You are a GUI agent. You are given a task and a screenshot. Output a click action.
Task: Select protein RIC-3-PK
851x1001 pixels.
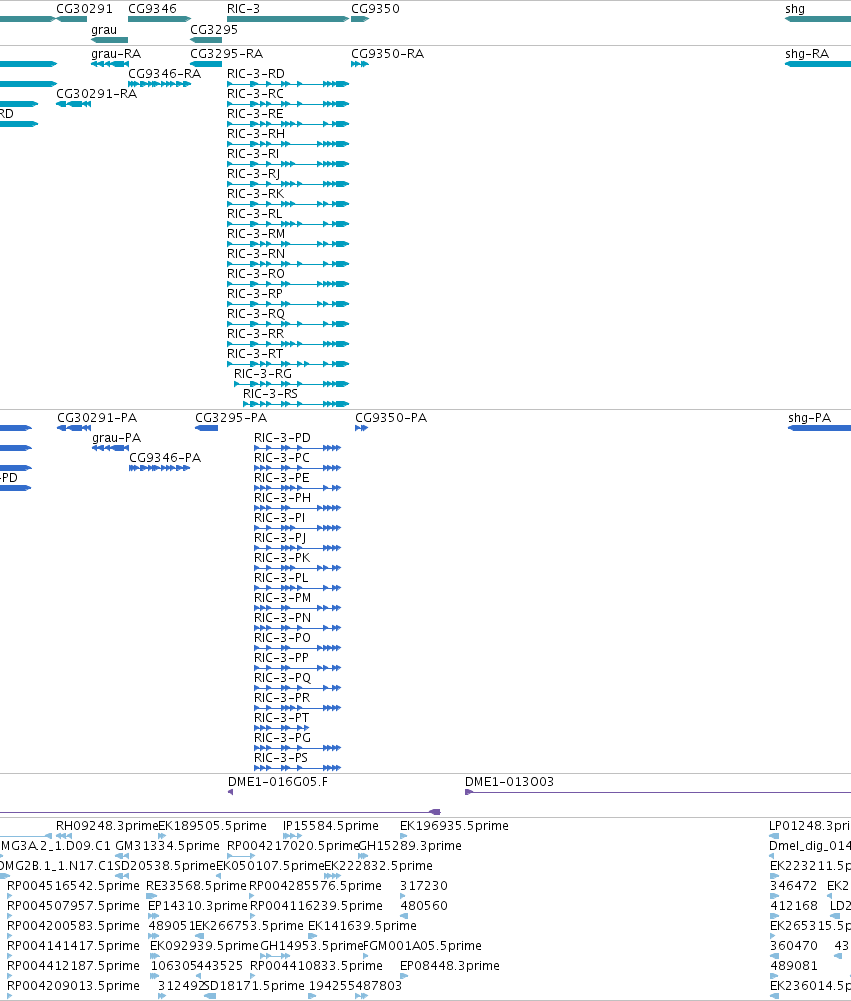pos(297,568)
